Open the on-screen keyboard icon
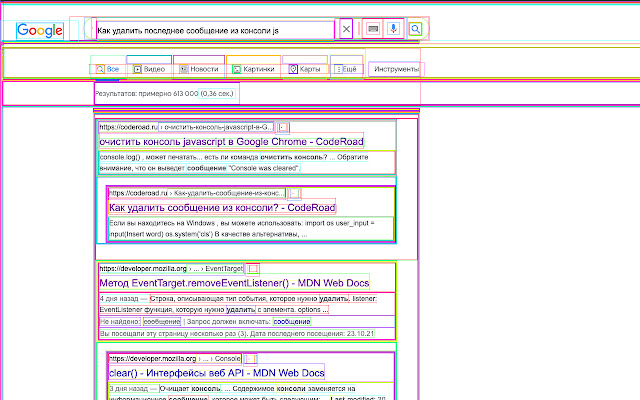This screenshot has width=640, height=400. [373, 29]
